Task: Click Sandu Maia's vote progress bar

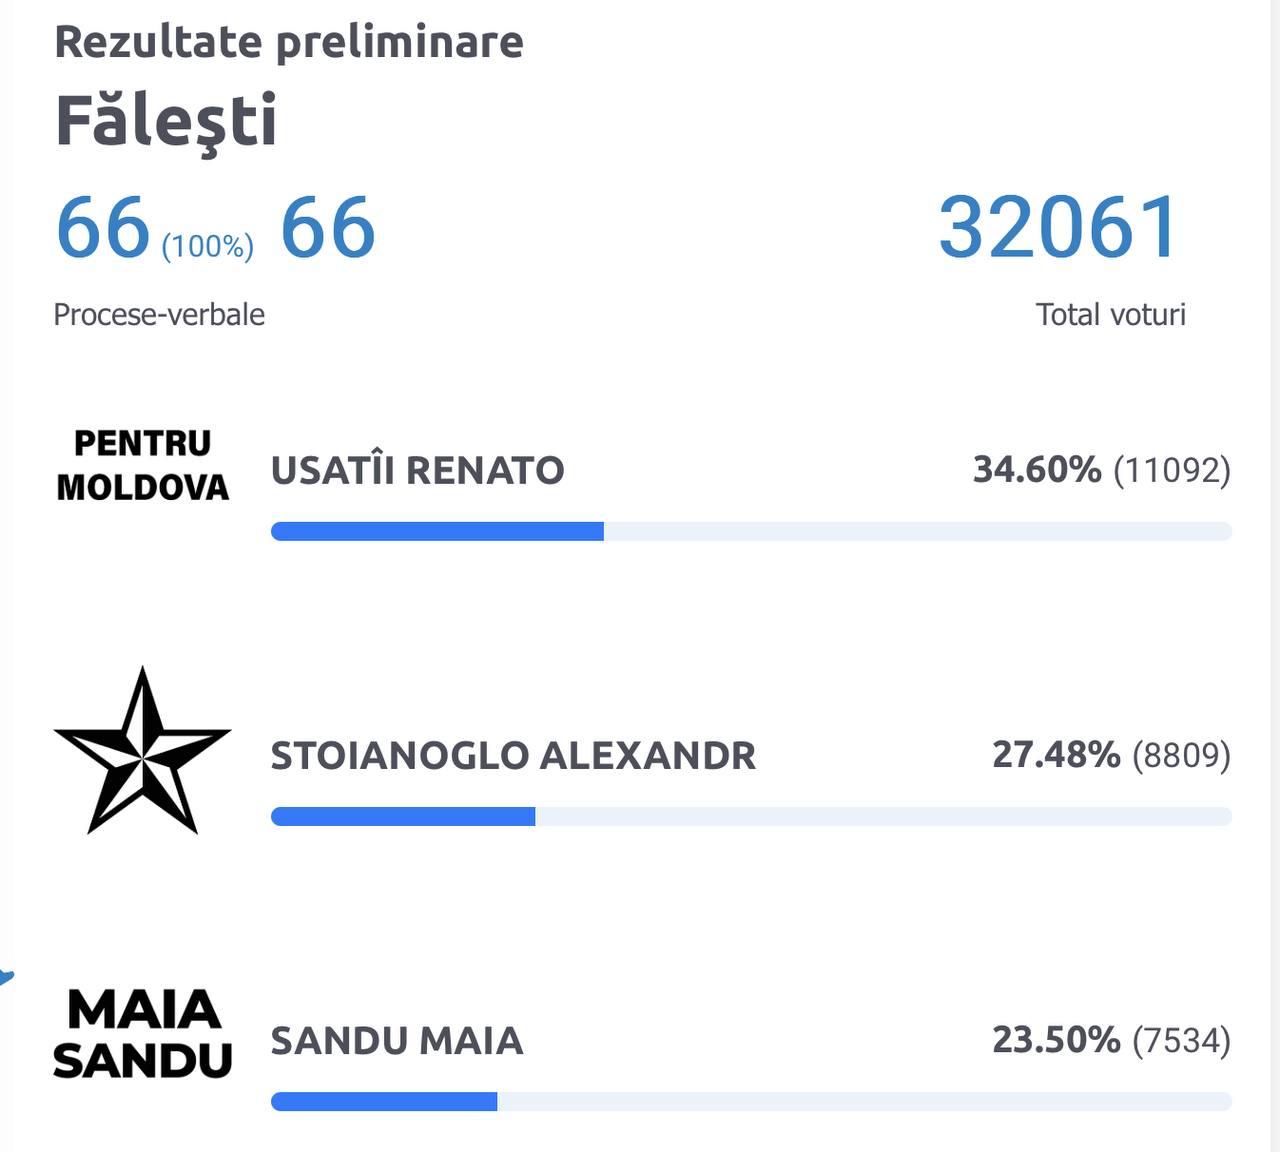Action: pyautogui.click(x=750, y=1102)
